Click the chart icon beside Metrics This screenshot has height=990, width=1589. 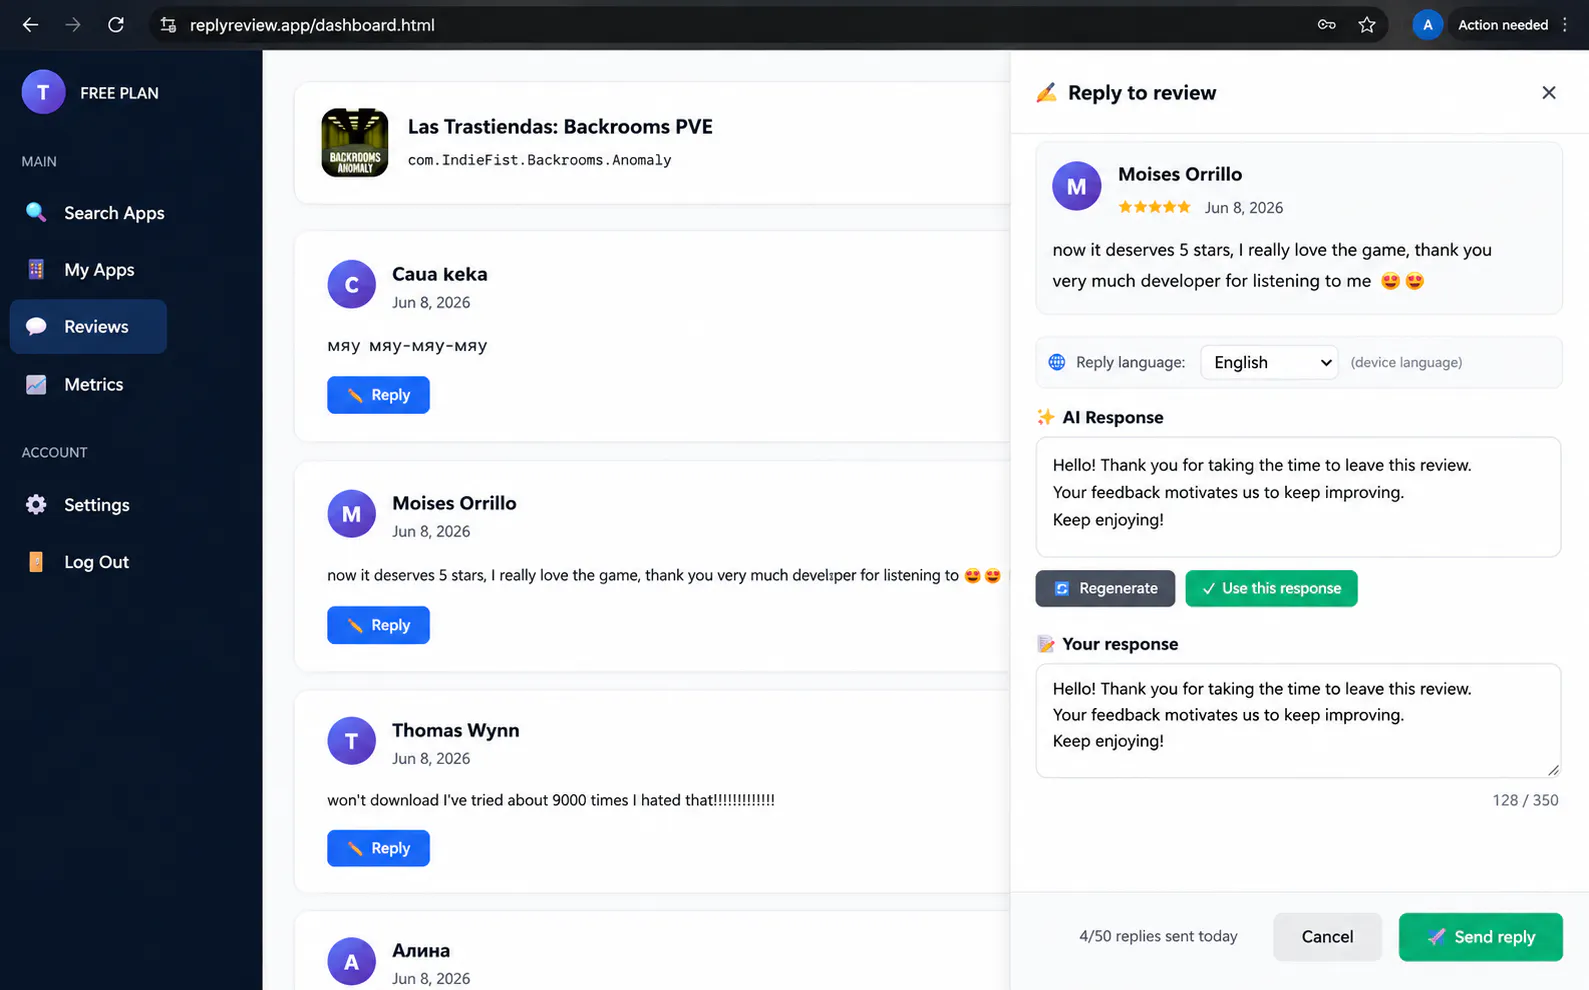(36, 384)
